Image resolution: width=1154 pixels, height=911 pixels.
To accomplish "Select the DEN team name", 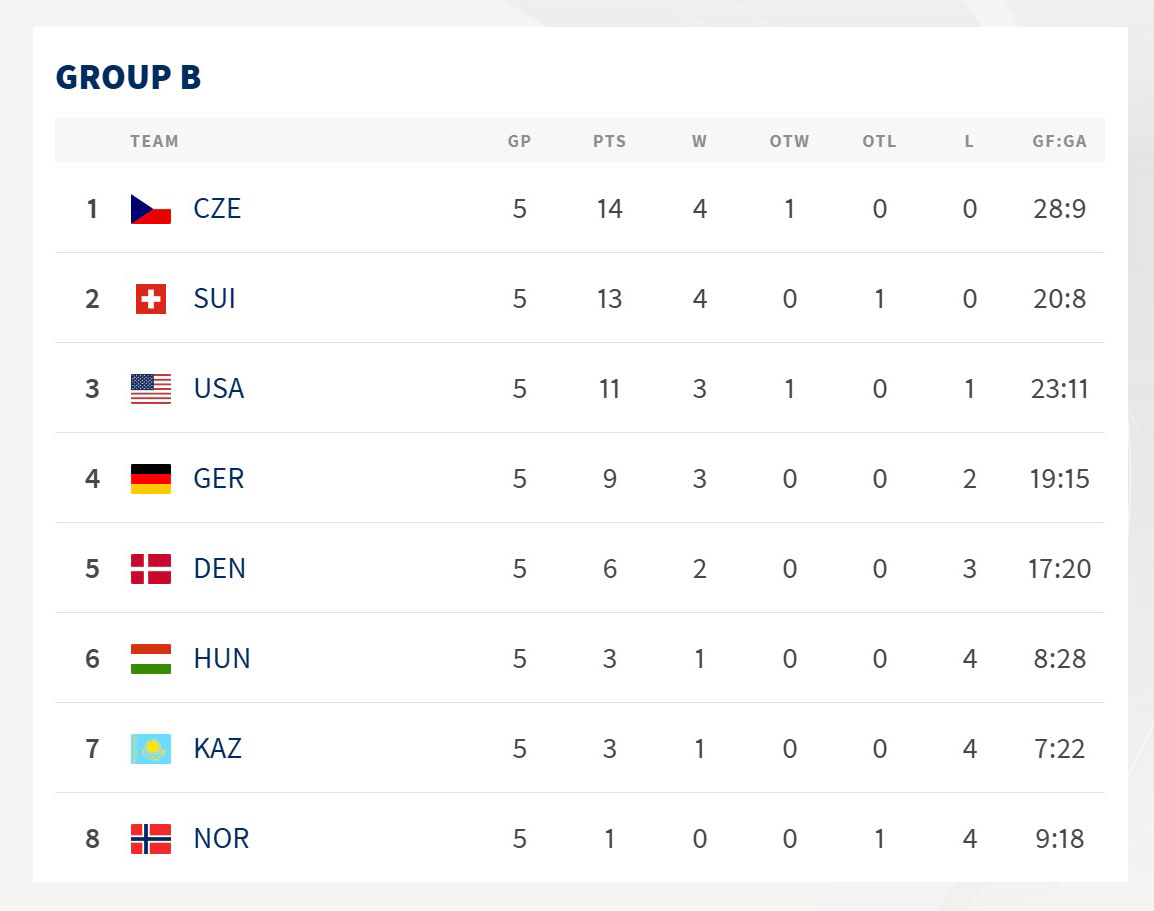I will pyautogui.click(x=220, y=569).
